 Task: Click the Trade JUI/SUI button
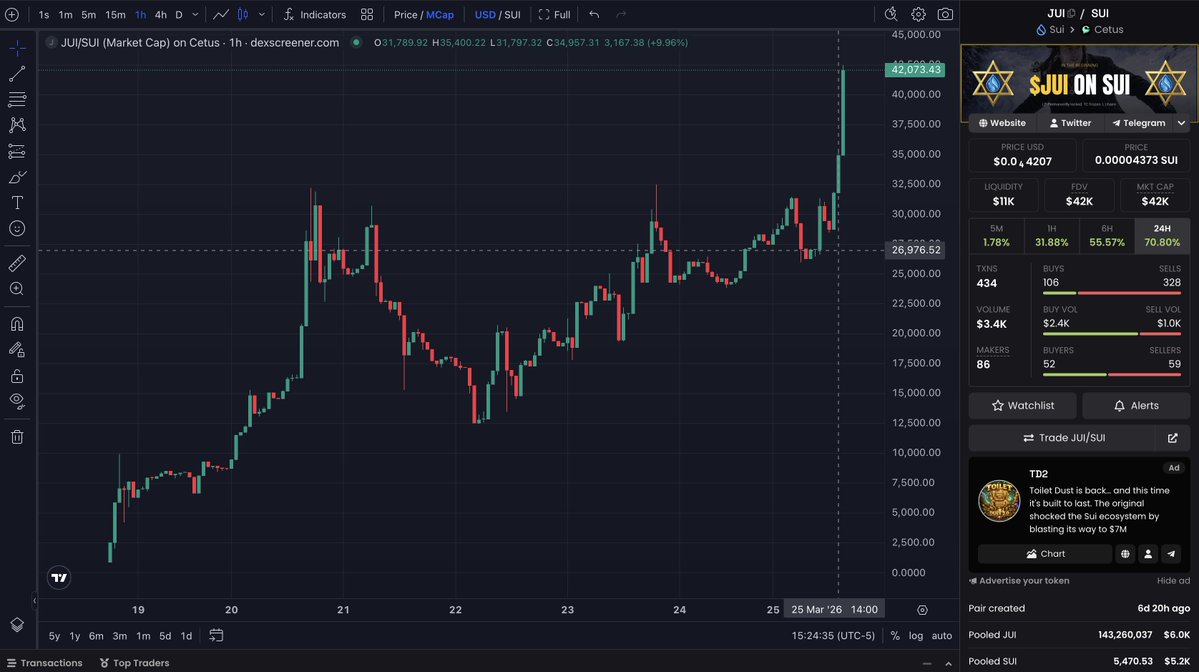1064,438
